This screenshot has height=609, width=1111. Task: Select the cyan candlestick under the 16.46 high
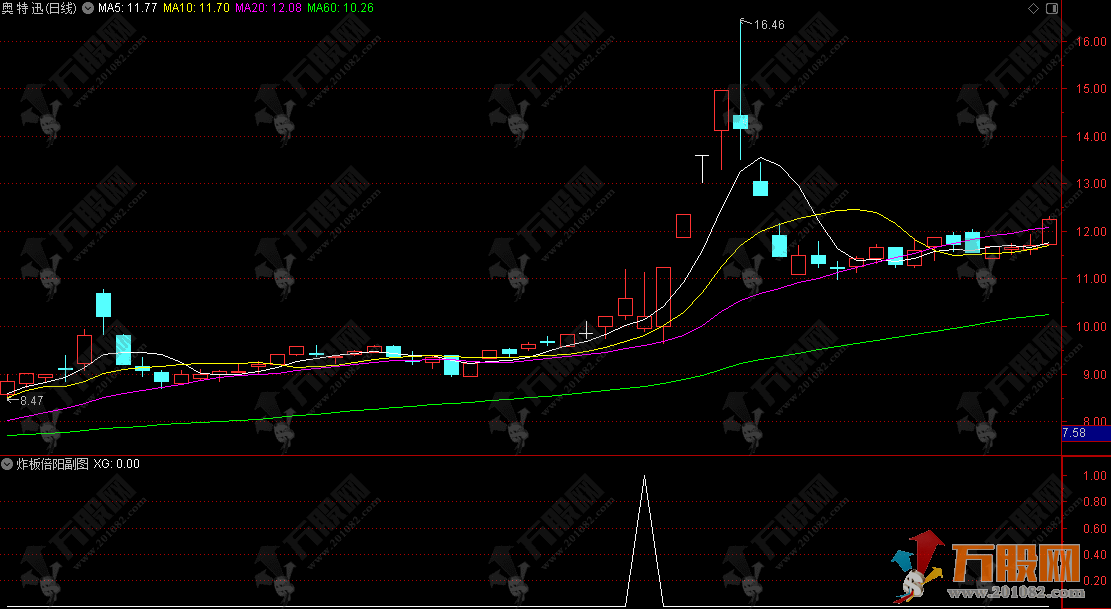tap(740, 122)
